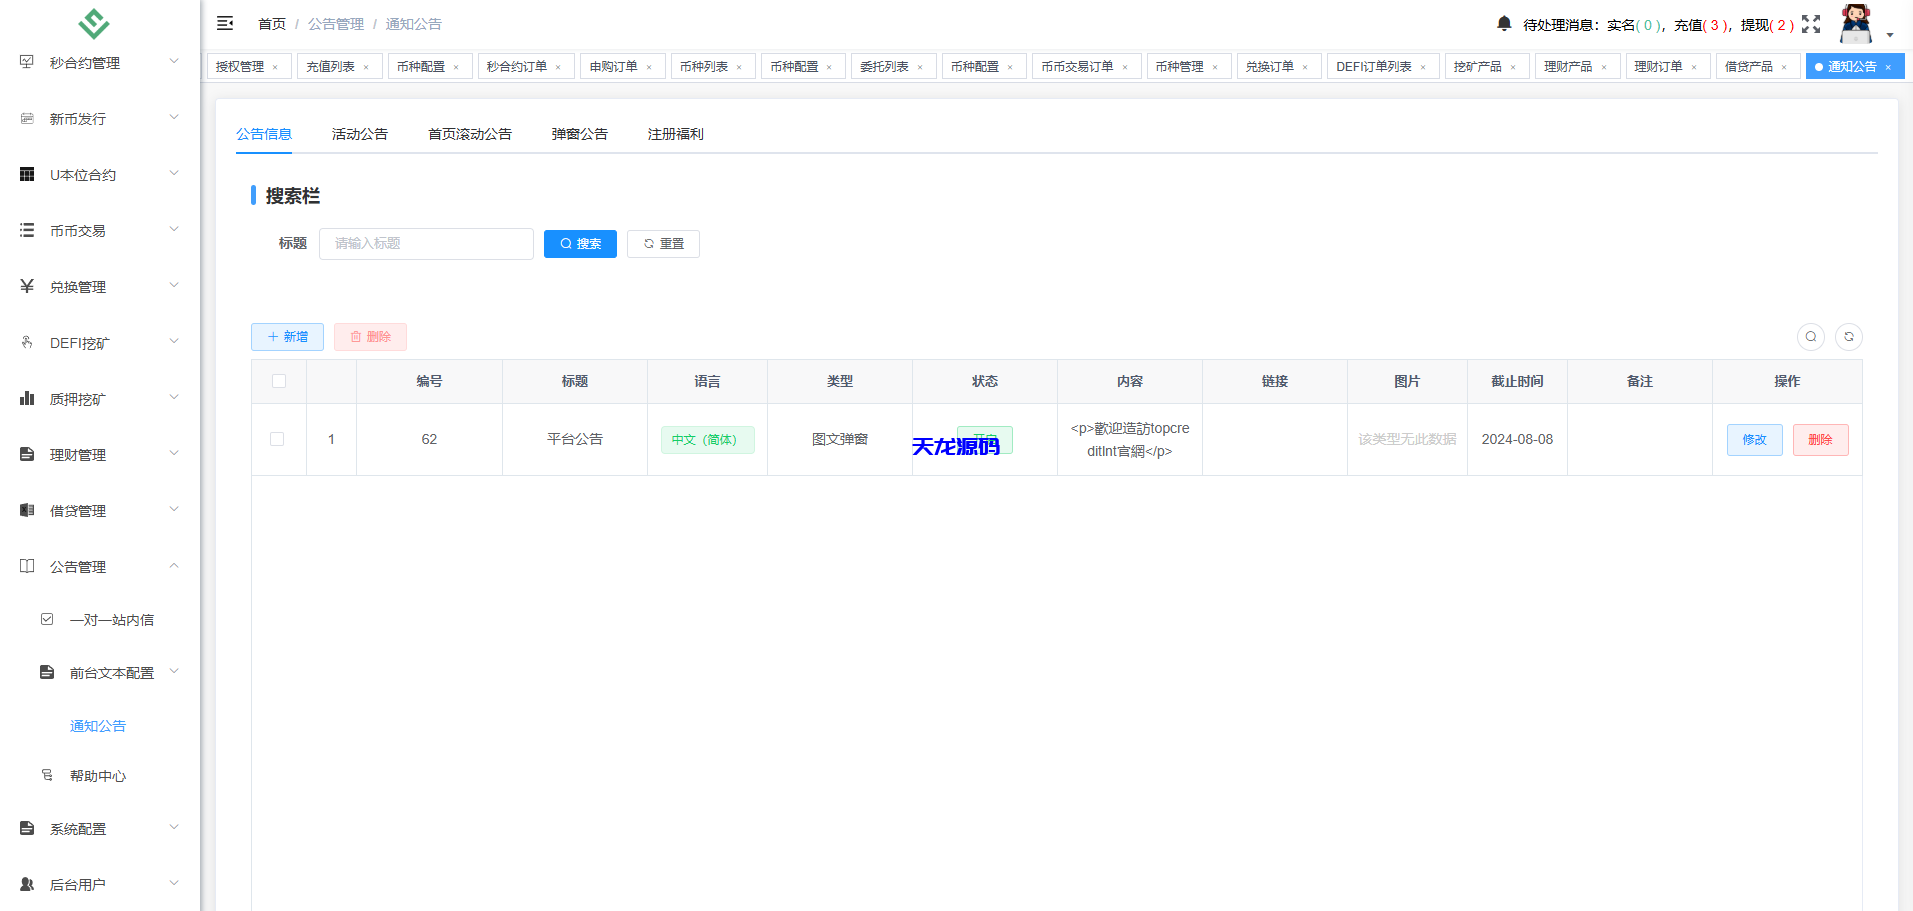Image resolution: width=1913 pixels, height=911 pixels.
Task: Click the notification bell icon
Action: tap(1503, 23)
